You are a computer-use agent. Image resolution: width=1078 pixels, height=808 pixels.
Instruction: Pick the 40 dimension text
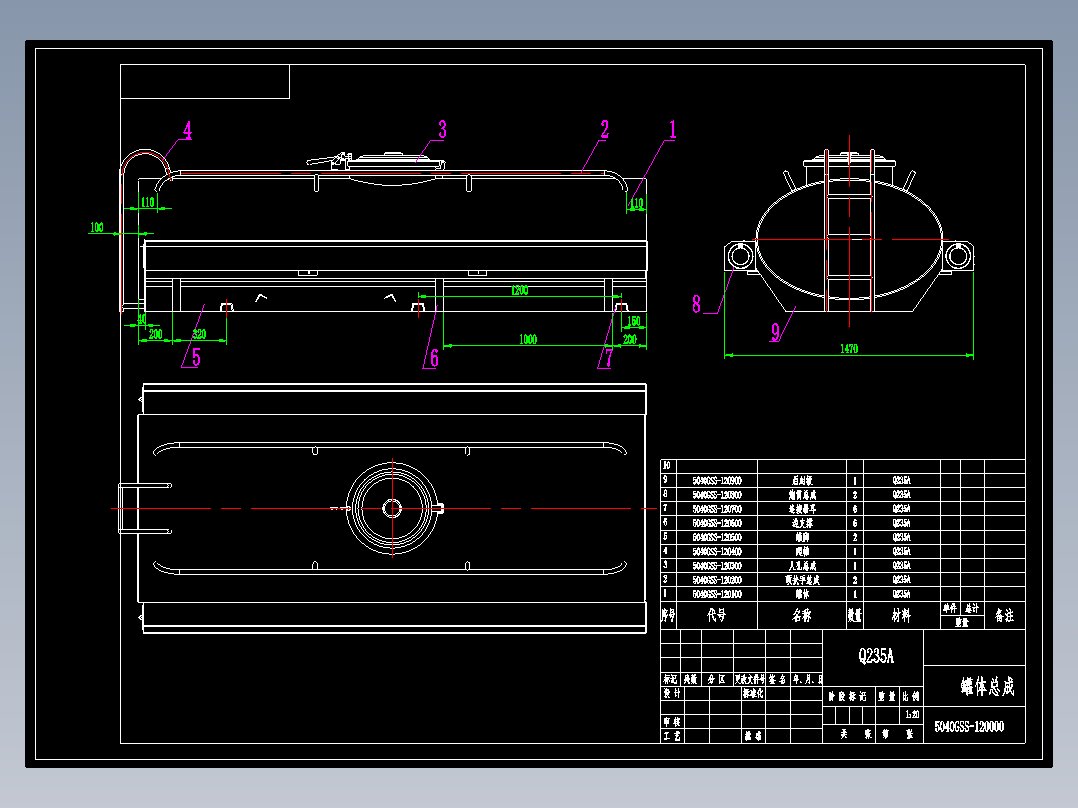142,319
